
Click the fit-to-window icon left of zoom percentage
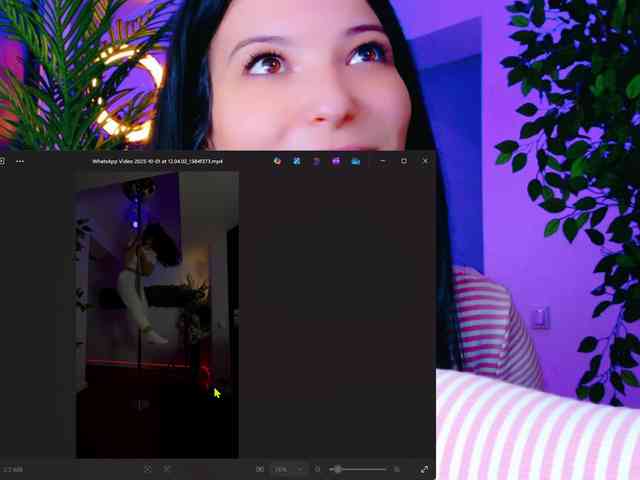click(260, 469)
